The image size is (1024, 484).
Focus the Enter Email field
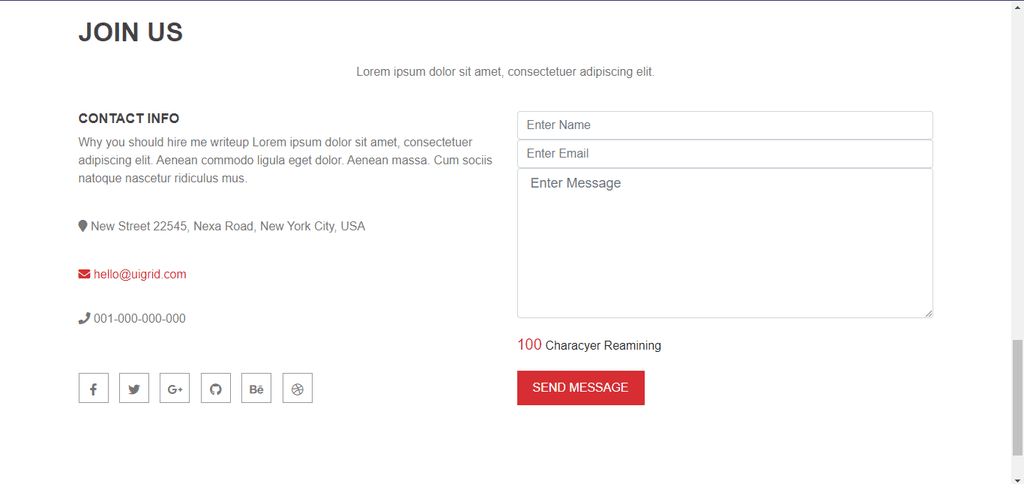pos(725,153)
